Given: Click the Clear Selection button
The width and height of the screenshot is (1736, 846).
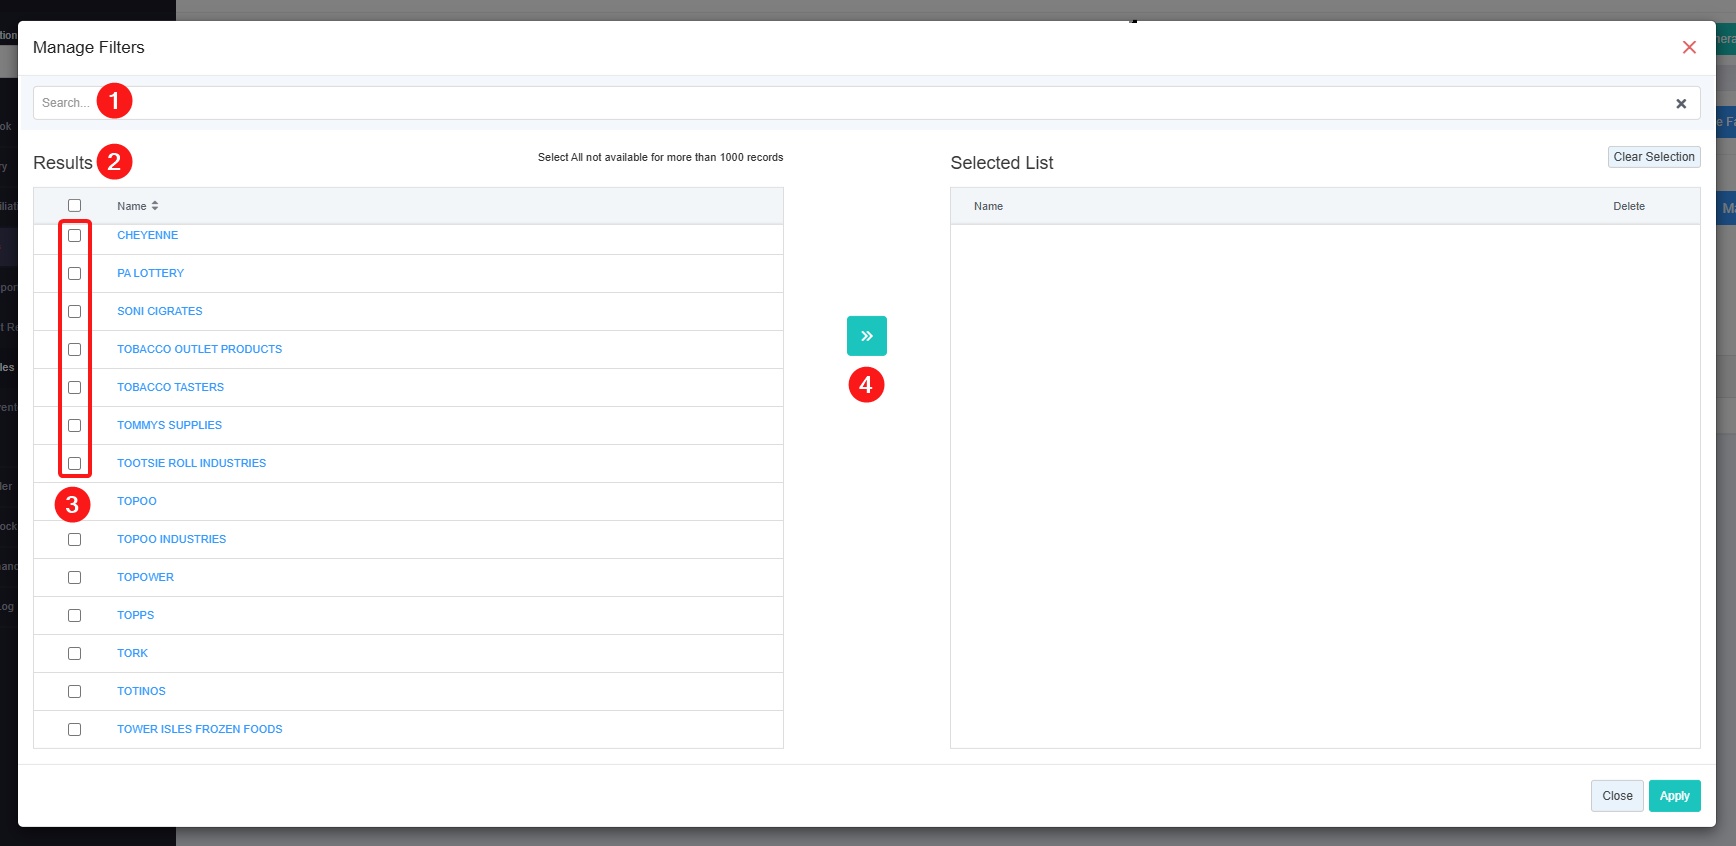Looking at the screenshot, I should pos(1654,157).
